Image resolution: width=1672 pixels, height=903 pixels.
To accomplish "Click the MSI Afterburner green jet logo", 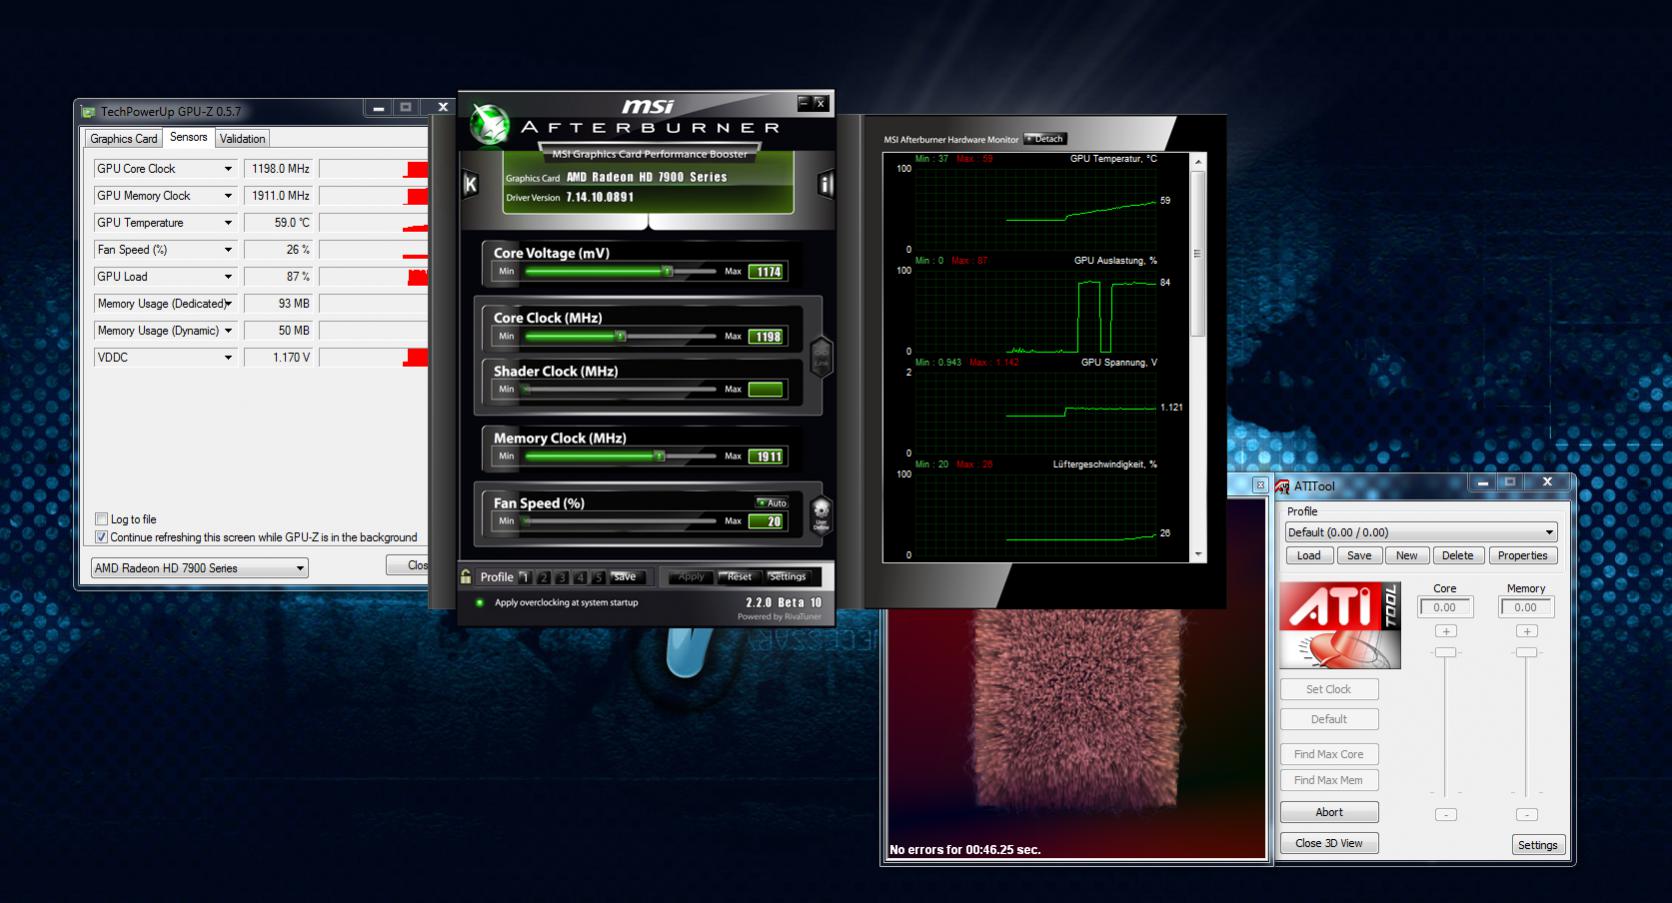I will [x=490, y=124].
